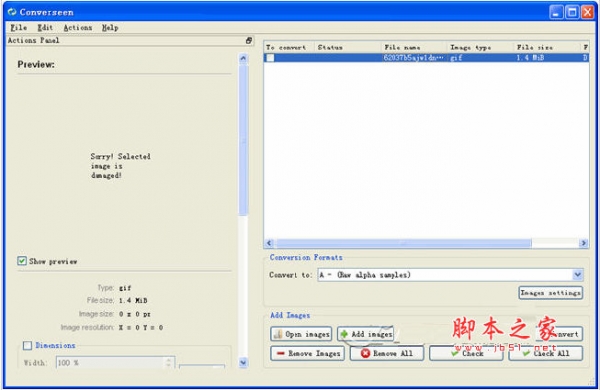Click the Converseen app icon in title bar
This screenshot has height=390, width=600.
click(12, 12)
